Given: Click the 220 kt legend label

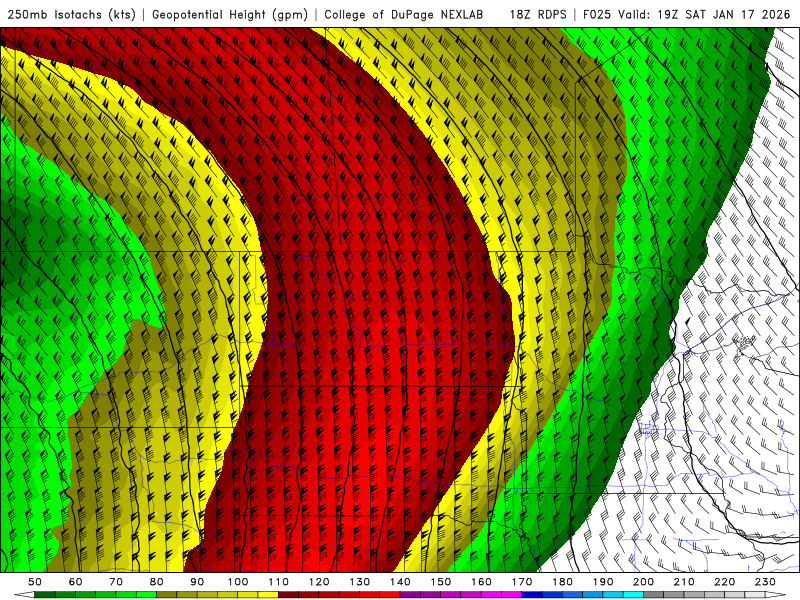Looking at the screenshot, I should click(x=724, y=582).
